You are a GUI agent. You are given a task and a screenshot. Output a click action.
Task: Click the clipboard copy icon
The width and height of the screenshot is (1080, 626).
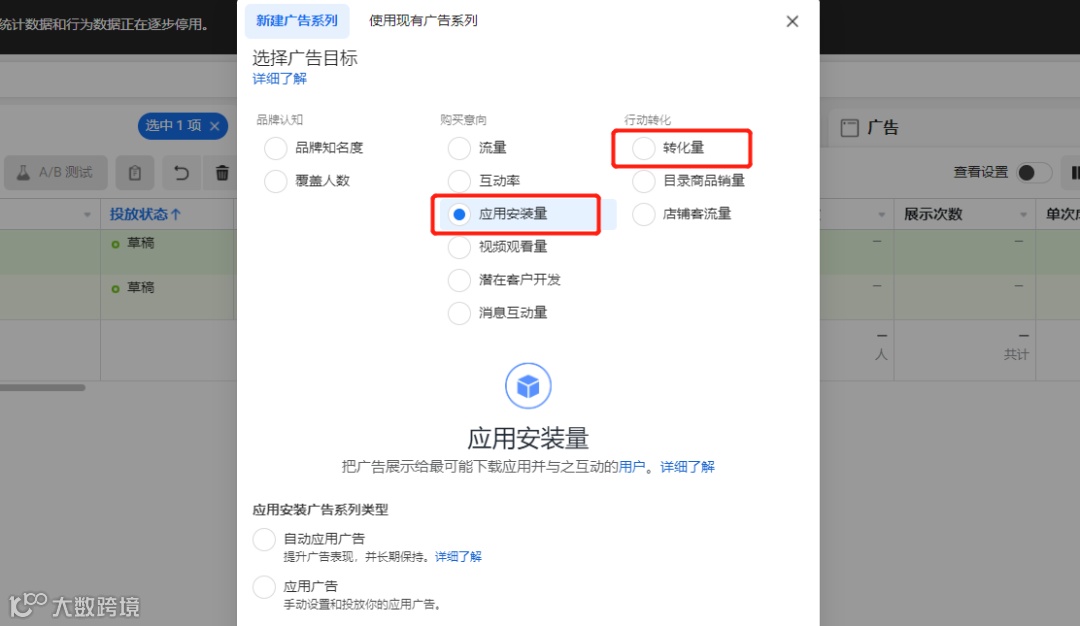coord(134,172)
